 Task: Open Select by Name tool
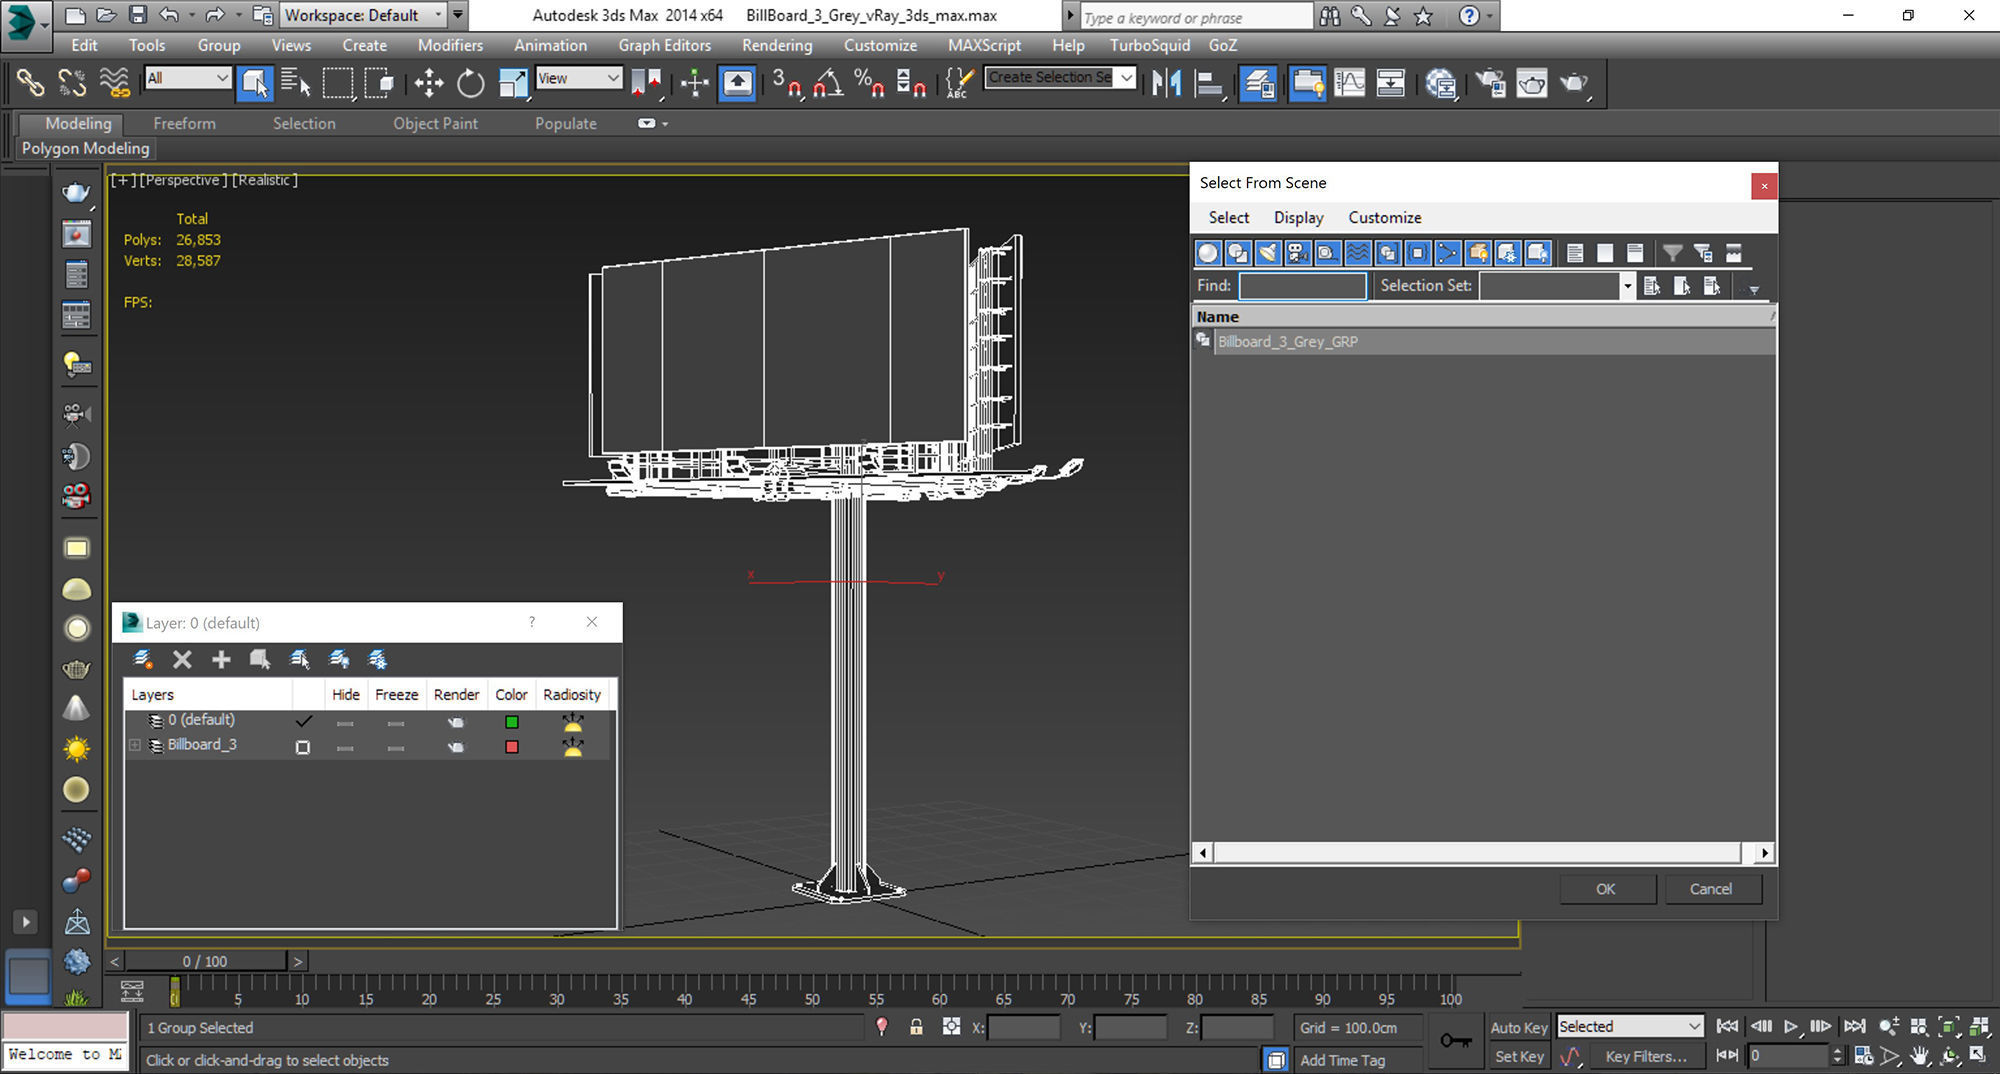click(296, 83)
